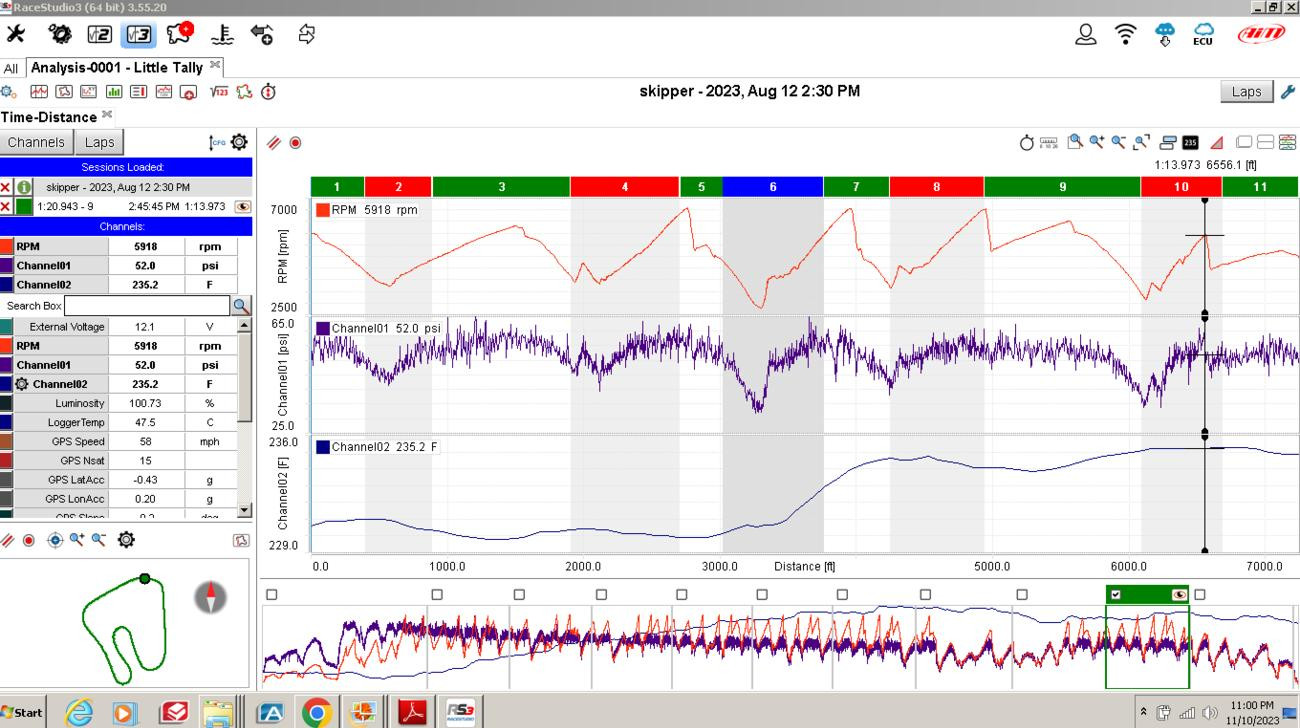Toggle visibility eye for lap 1:20.943

click(x=242, y=207)
